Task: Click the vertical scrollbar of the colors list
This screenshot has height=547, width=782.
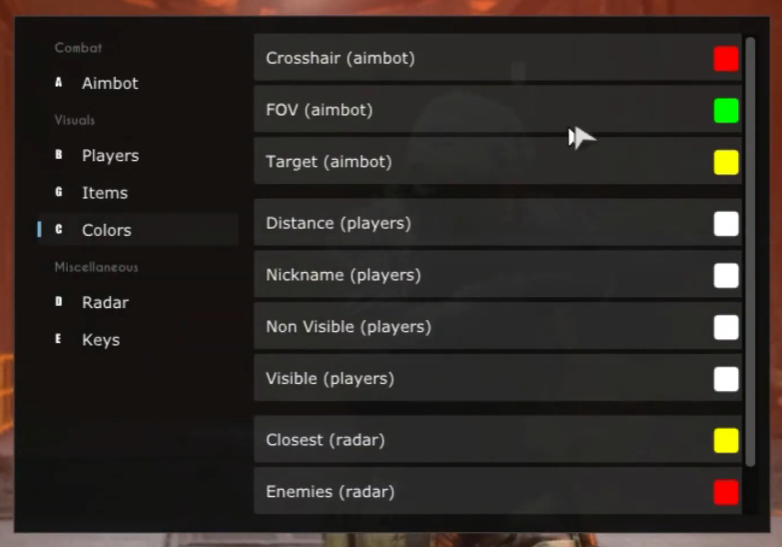Action: 750,252
